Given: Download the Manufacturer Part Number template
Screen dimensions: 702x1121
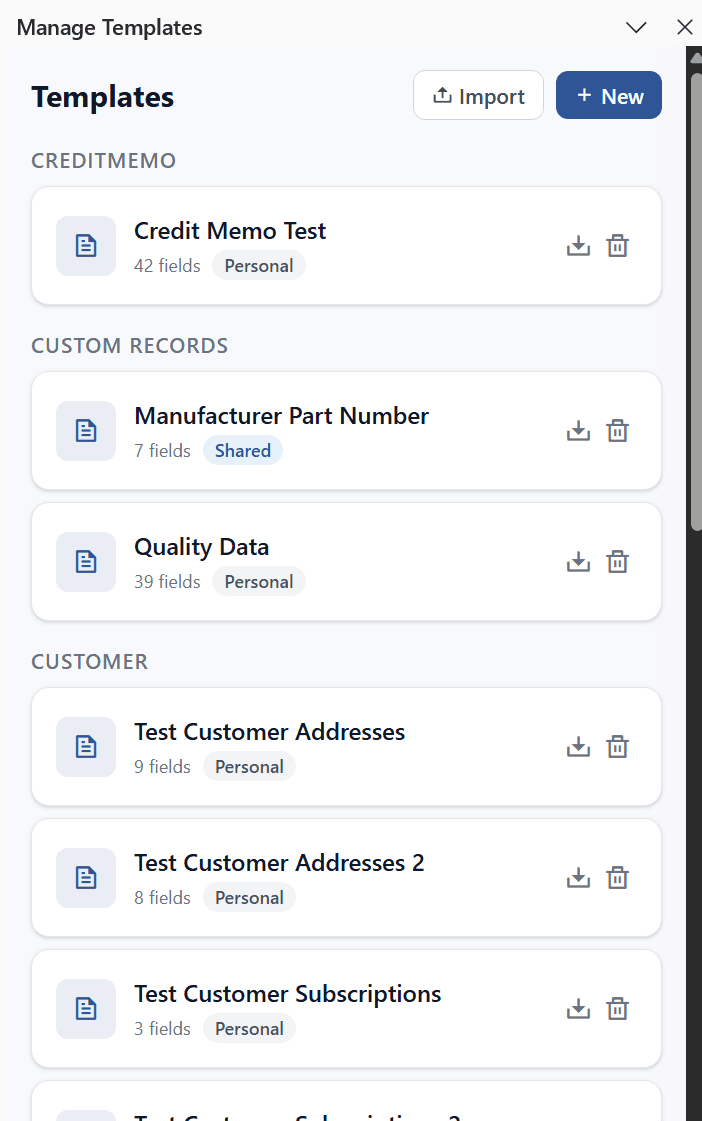Looking at the screenshot, I should (578, 431).
